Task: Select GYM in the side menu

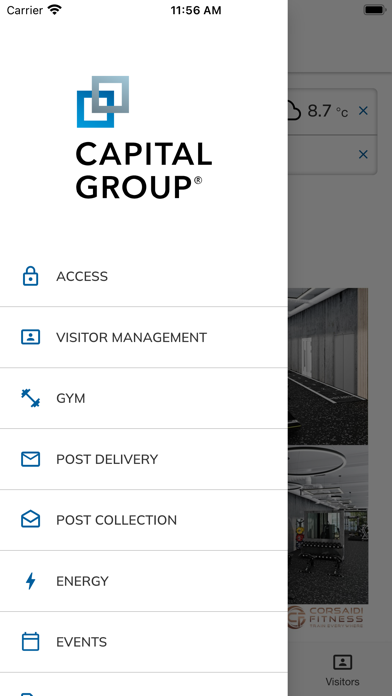Action: pos(144,398)
